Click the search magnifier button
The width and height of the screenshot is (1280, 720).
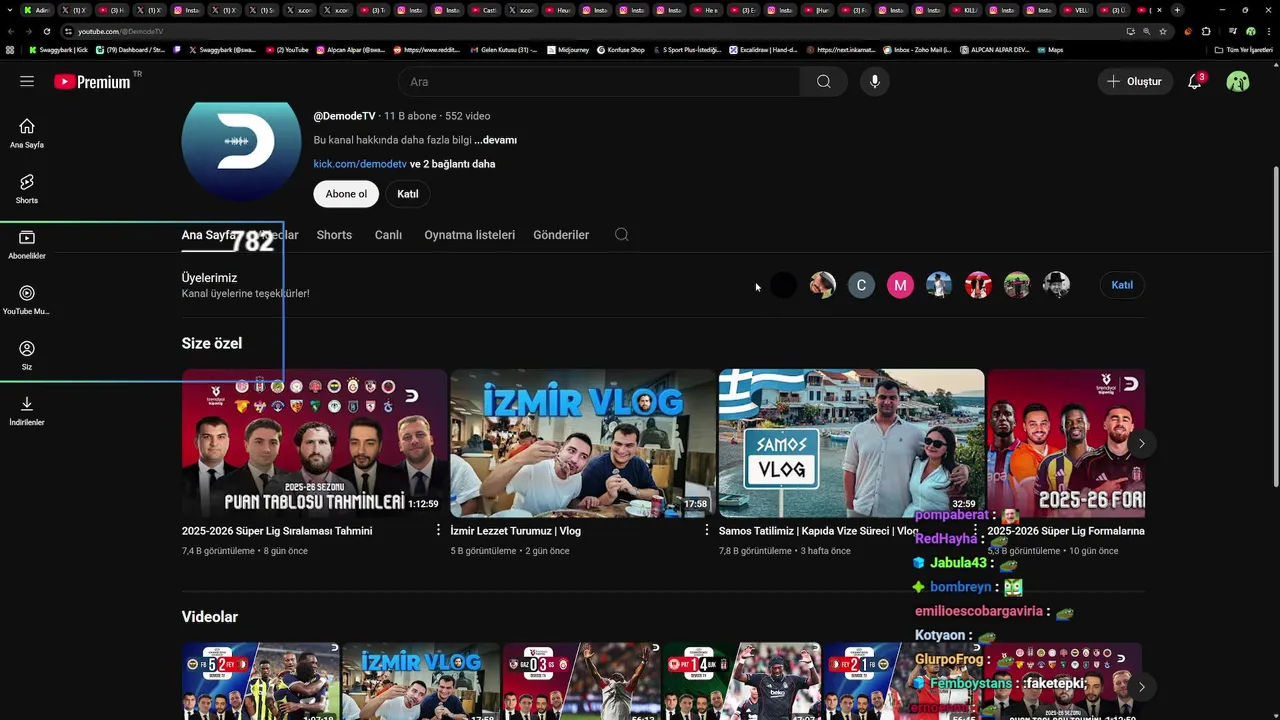coord(823,82)
